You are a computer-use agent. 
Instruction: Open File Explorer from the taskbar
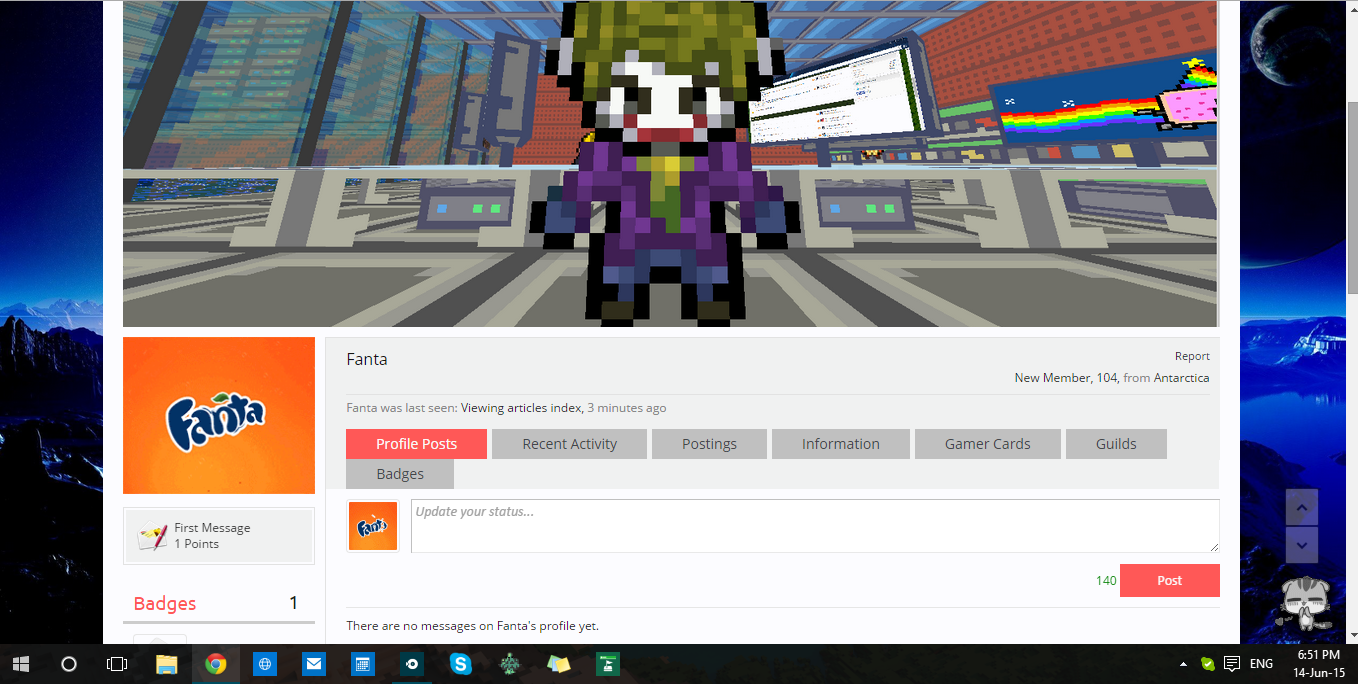[166, 664]
